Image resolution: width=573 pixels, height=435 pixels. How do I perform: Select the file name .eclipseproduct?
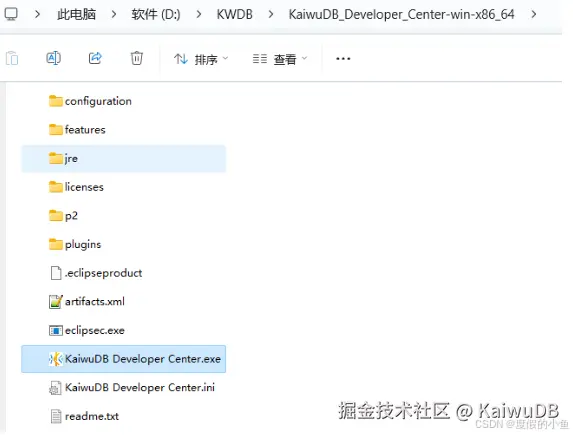pos(103,273)
